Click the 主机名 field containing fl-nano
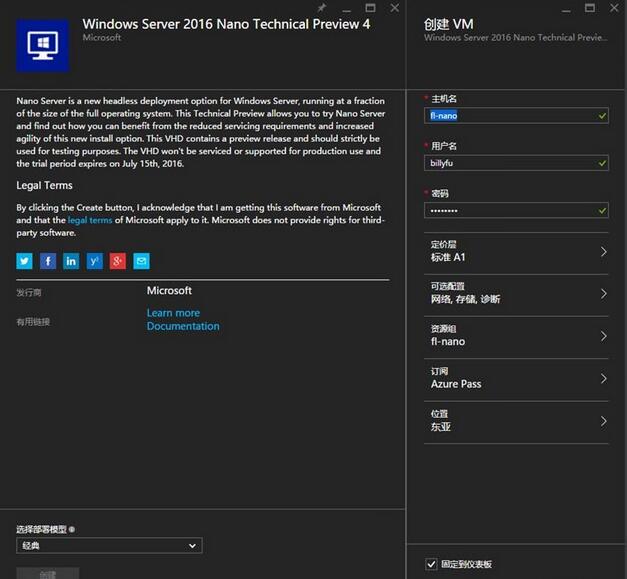Image resolution: width=627 pixels, height=579 pixels. [x=516, y=116]
